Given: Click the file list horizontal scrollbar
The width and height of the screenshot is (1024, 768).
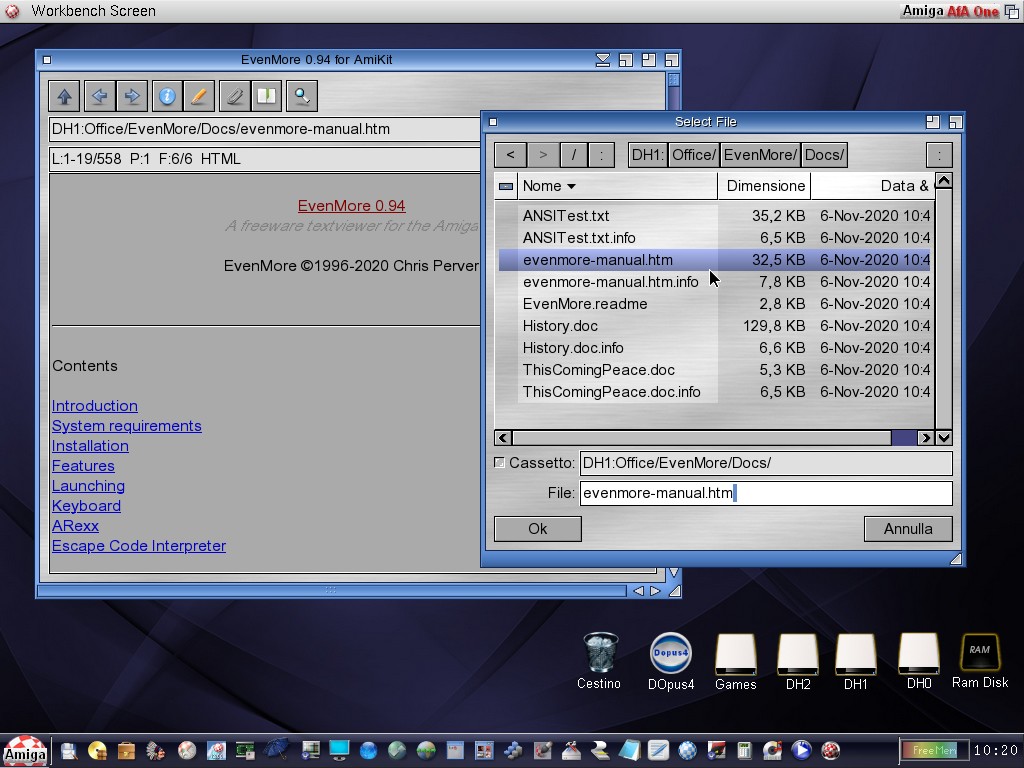Looking at the screenshot, I should 700,437.
